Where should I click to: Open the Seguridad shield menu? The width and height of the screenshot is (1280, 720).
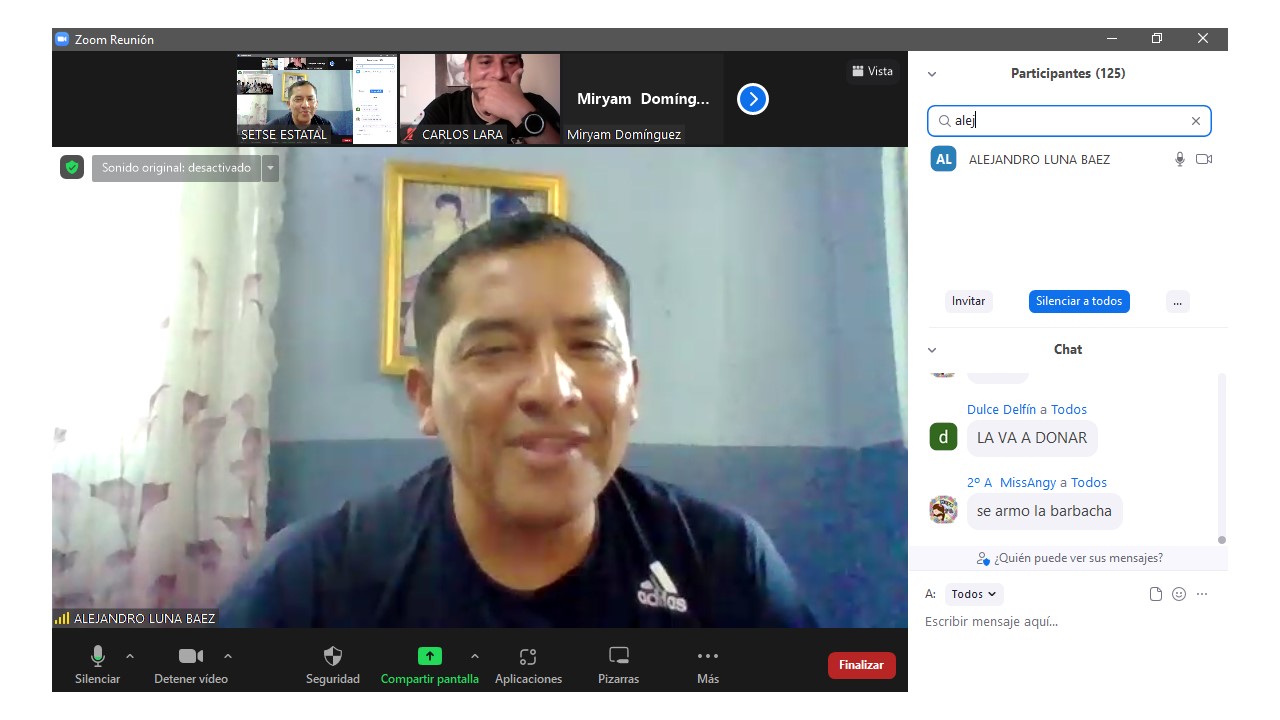[333, 665]
